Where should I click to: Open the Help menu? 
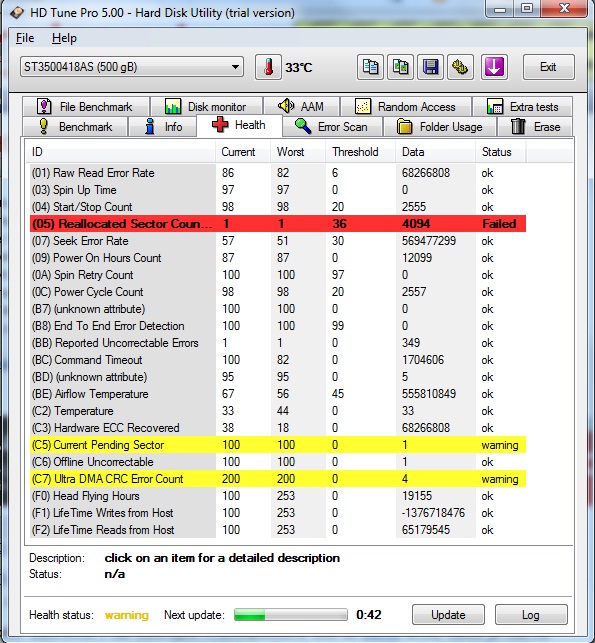tap(64, 38)
